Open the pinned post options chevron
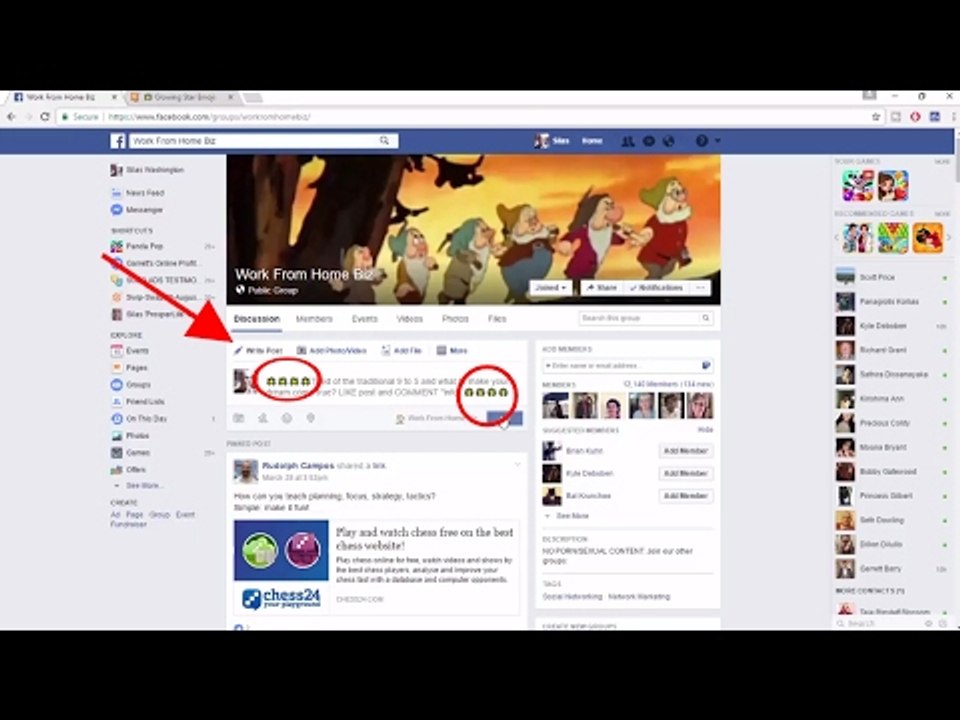960x720 pixels. tap(517, 465)
